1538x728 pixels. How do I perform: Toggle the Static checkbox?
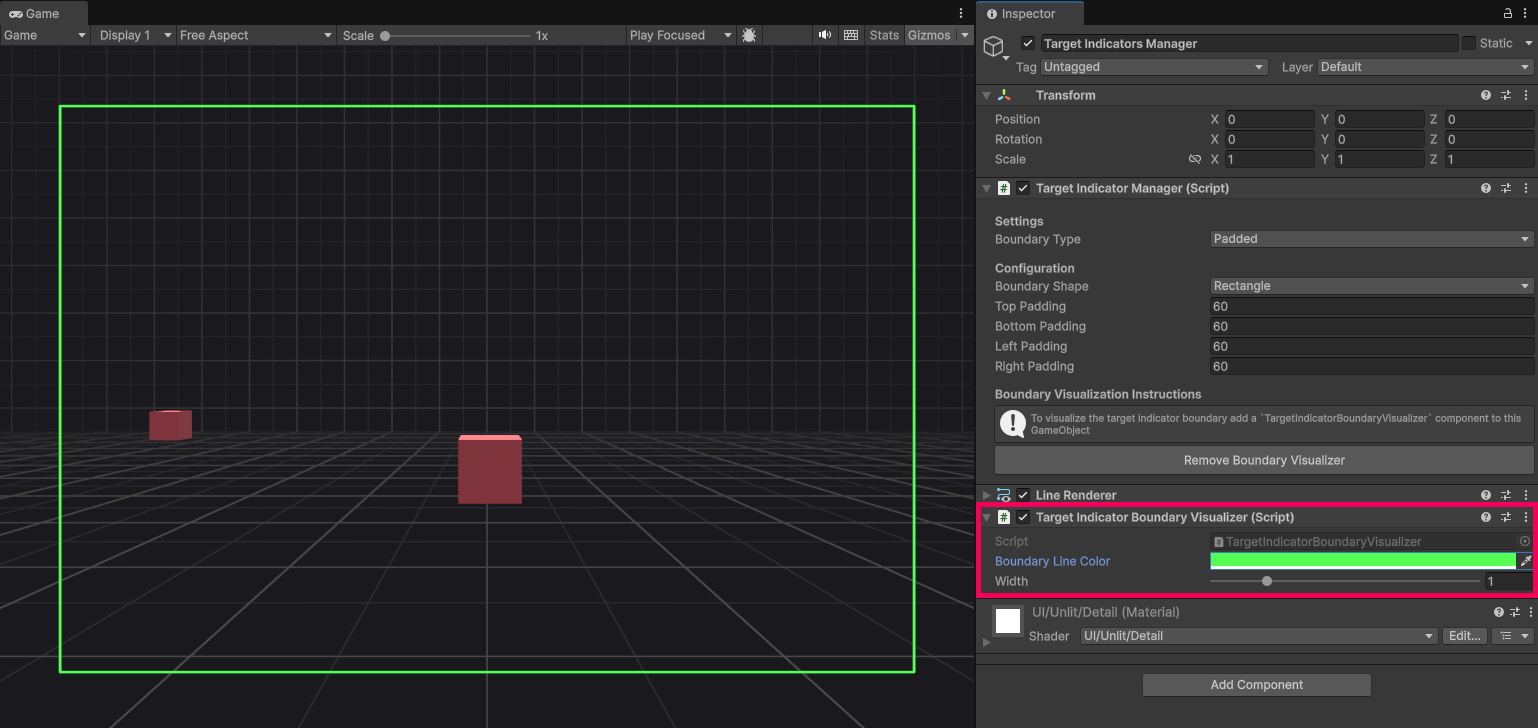[x=1469, y=43]
